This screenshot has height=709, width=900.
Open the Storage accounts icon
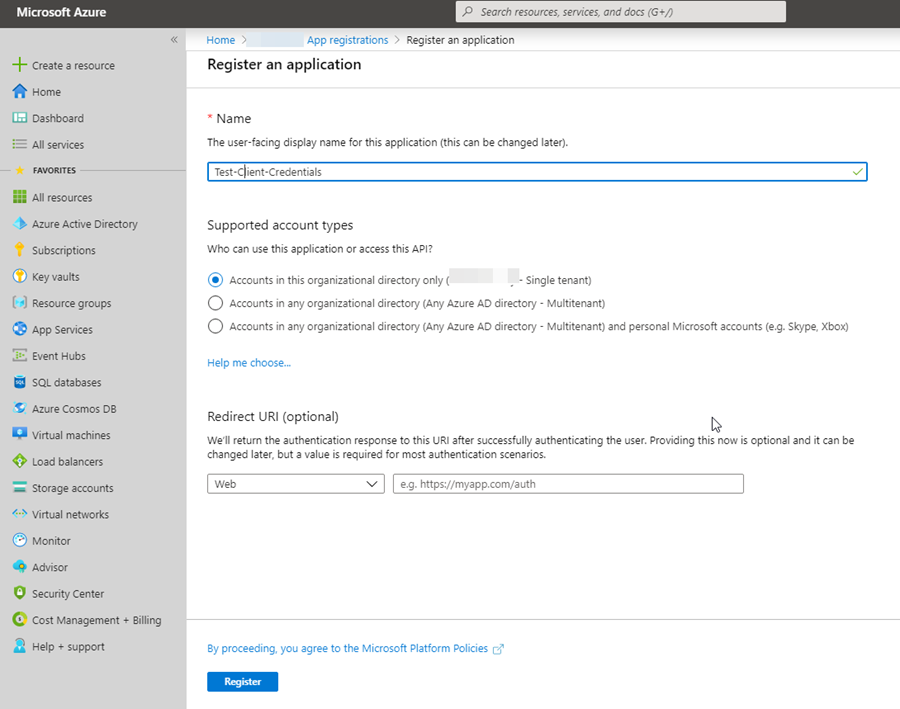(20, 487)
